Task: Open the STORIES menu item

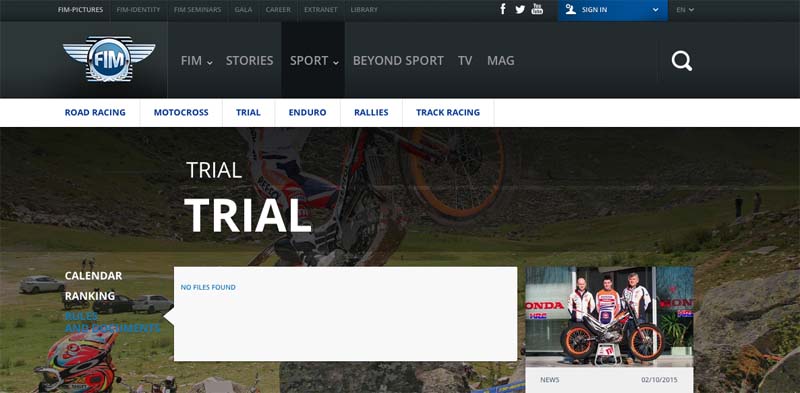Action: [249, 61]
